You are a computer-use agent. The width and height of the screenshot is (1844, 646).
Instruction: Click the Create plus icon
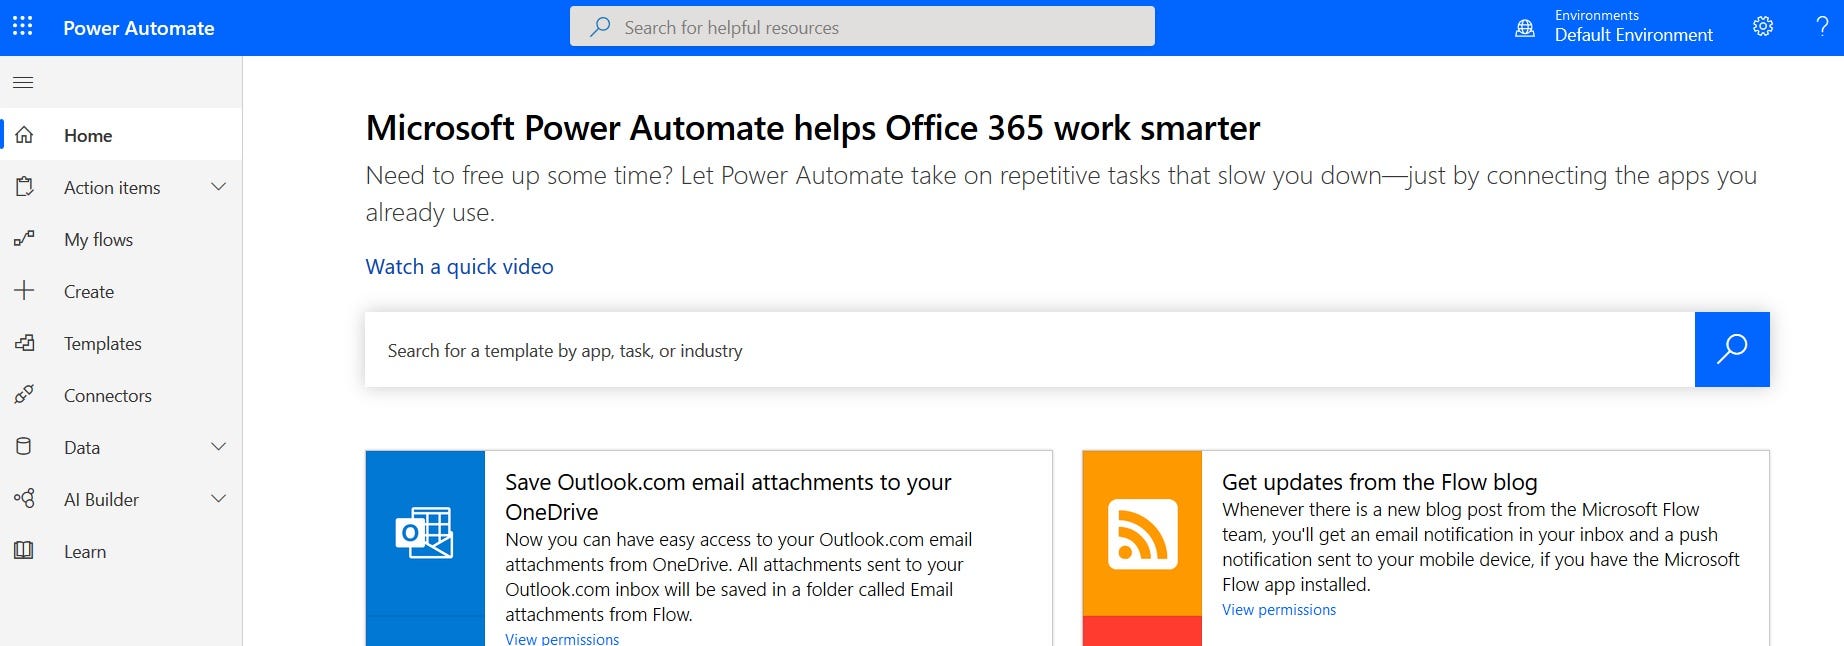point(24,291)
